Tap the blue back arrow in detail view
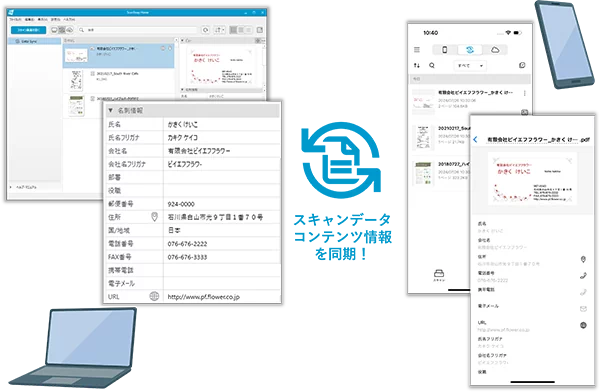The height and width of the screenshot is (392, 600). point(475,140)
